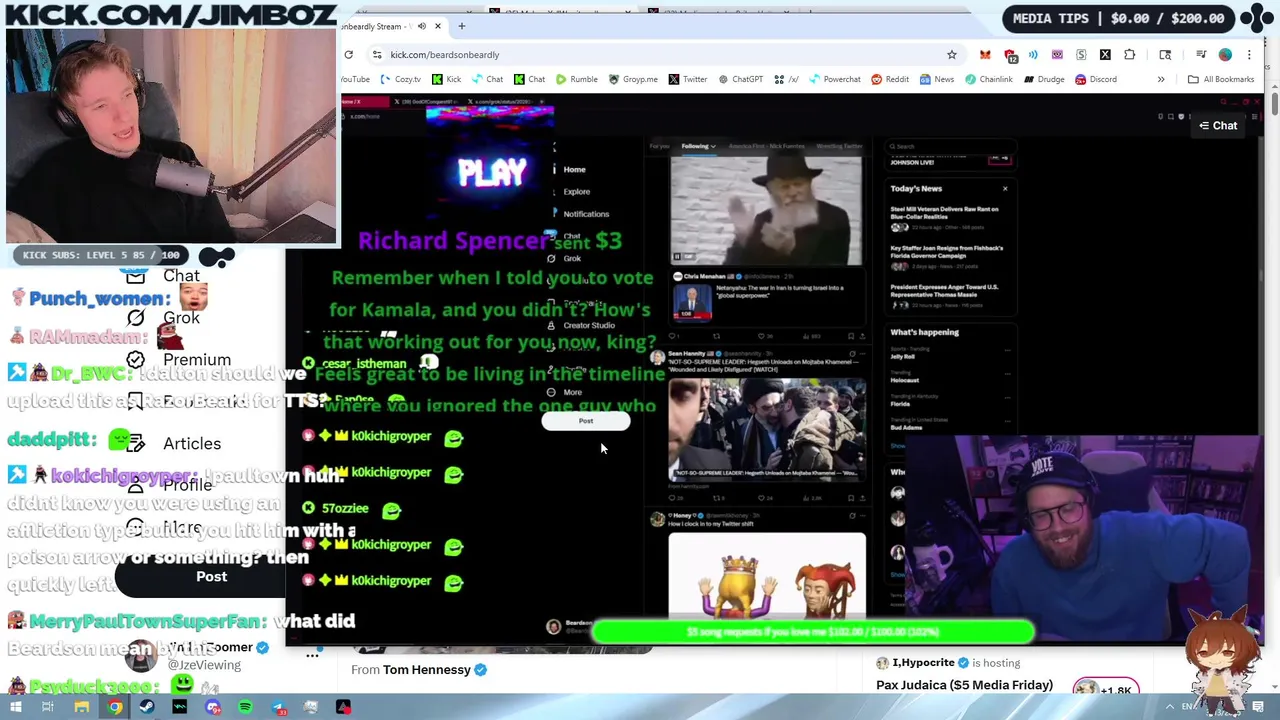Viewport: 1280px width, 720px height.
Task: Open the Powerchat bookmark
Action: 835,79
